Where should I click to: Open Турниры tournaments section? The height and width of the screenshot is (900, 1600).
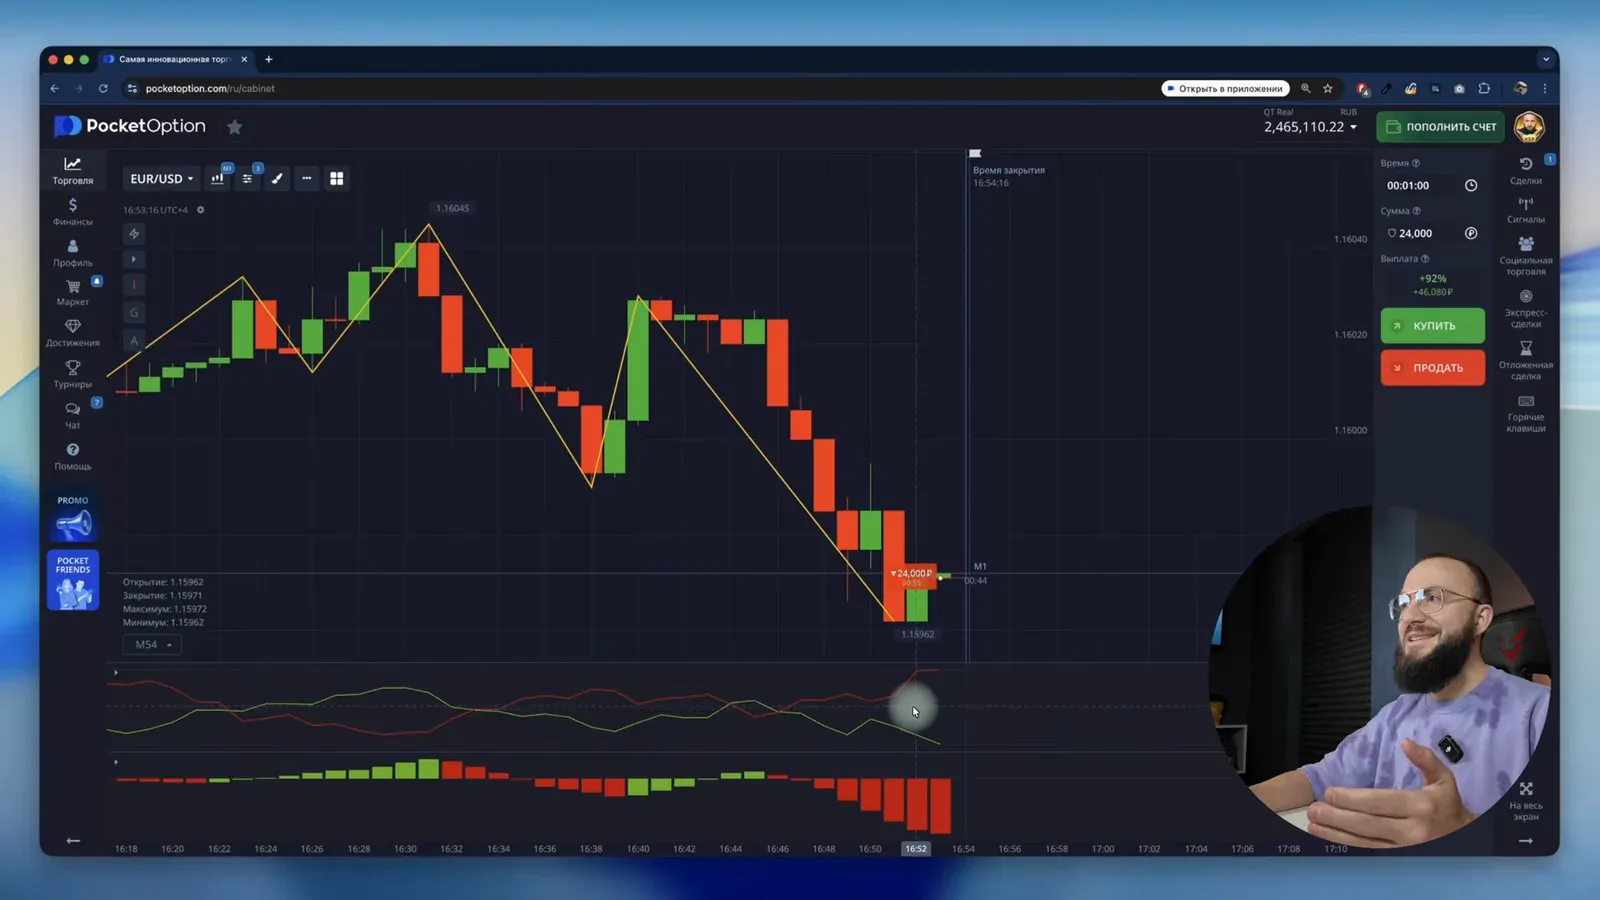[x=73, y=375]
